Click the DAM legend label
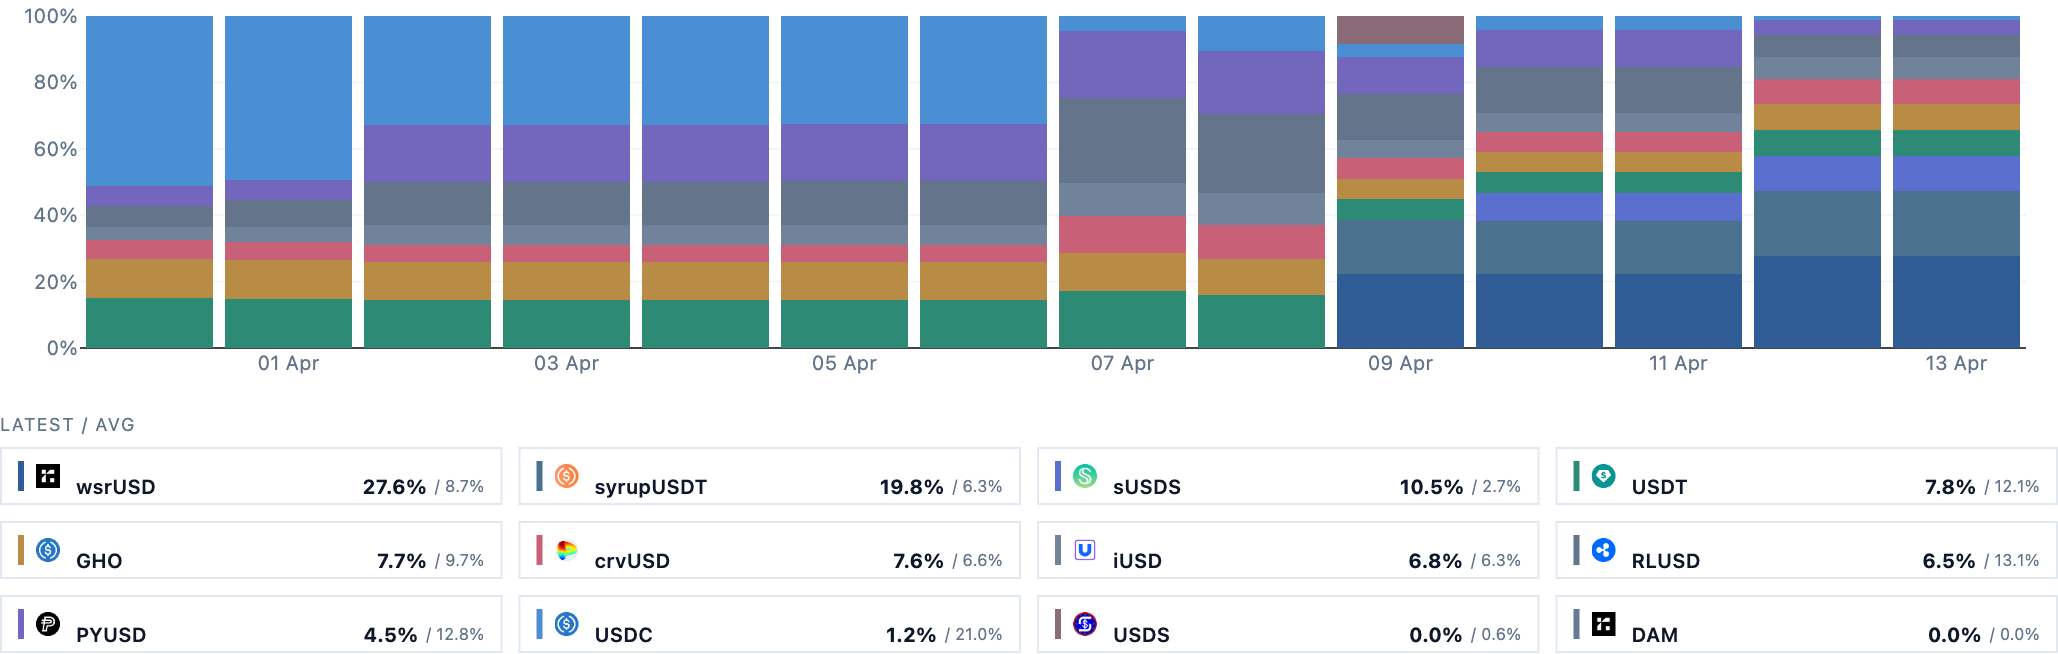 pos(1655,635)
